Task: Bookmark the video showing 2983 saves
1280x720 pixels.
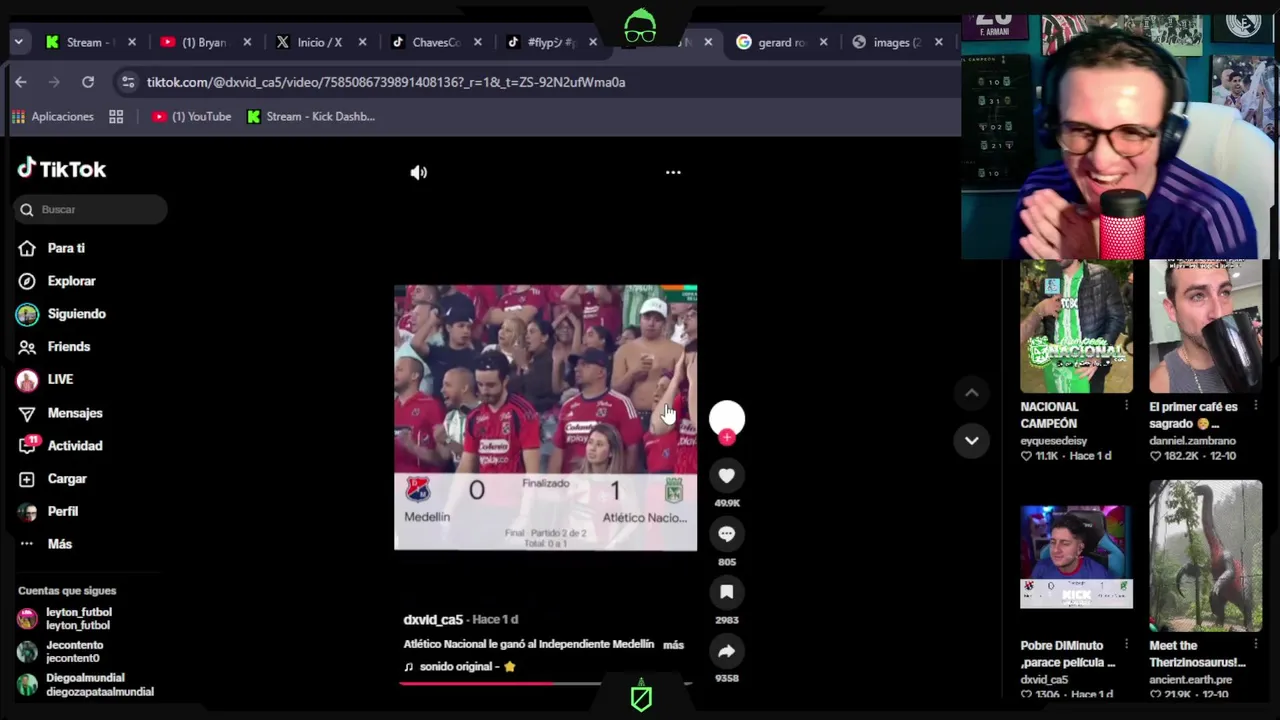Action: click(727, 592)
